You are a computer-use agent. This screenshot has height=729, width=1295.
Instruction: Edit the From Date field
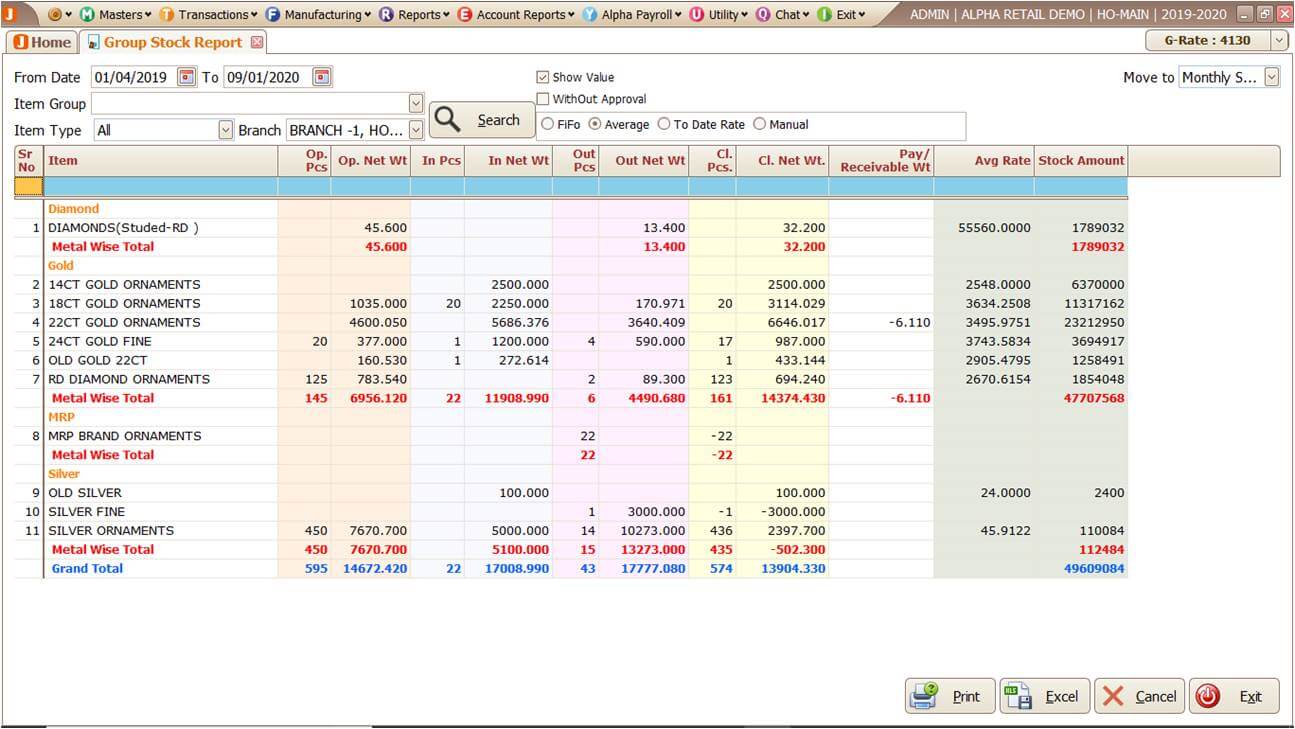(133, 77)
